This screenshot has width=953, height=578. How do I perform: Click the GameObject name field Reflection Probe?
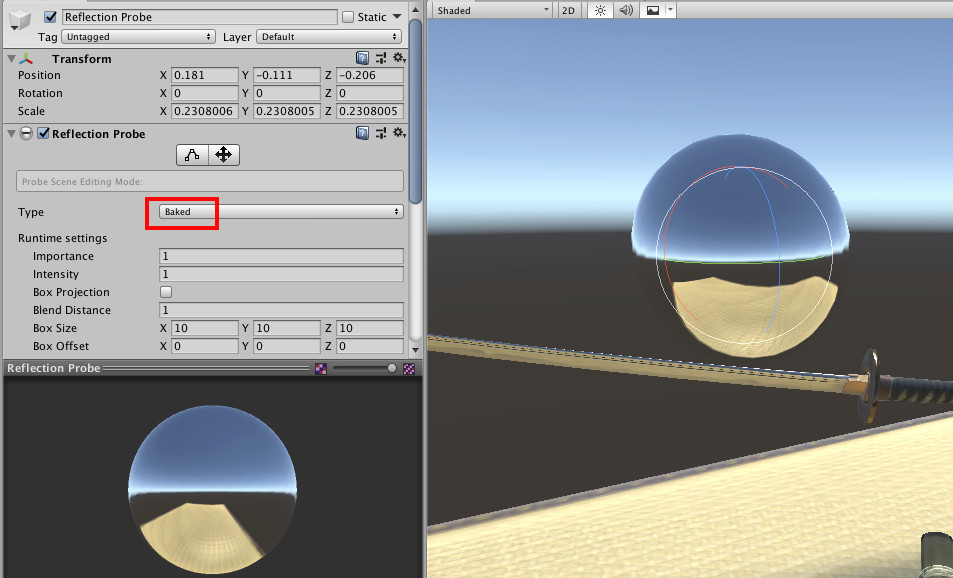click(200, 17)
